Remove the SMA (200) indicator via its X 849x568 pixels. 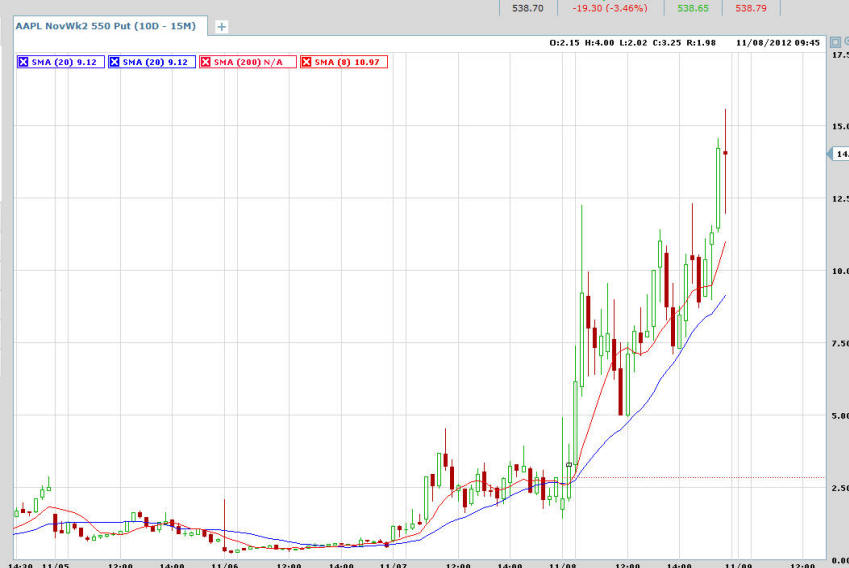[x=207, y=62]
